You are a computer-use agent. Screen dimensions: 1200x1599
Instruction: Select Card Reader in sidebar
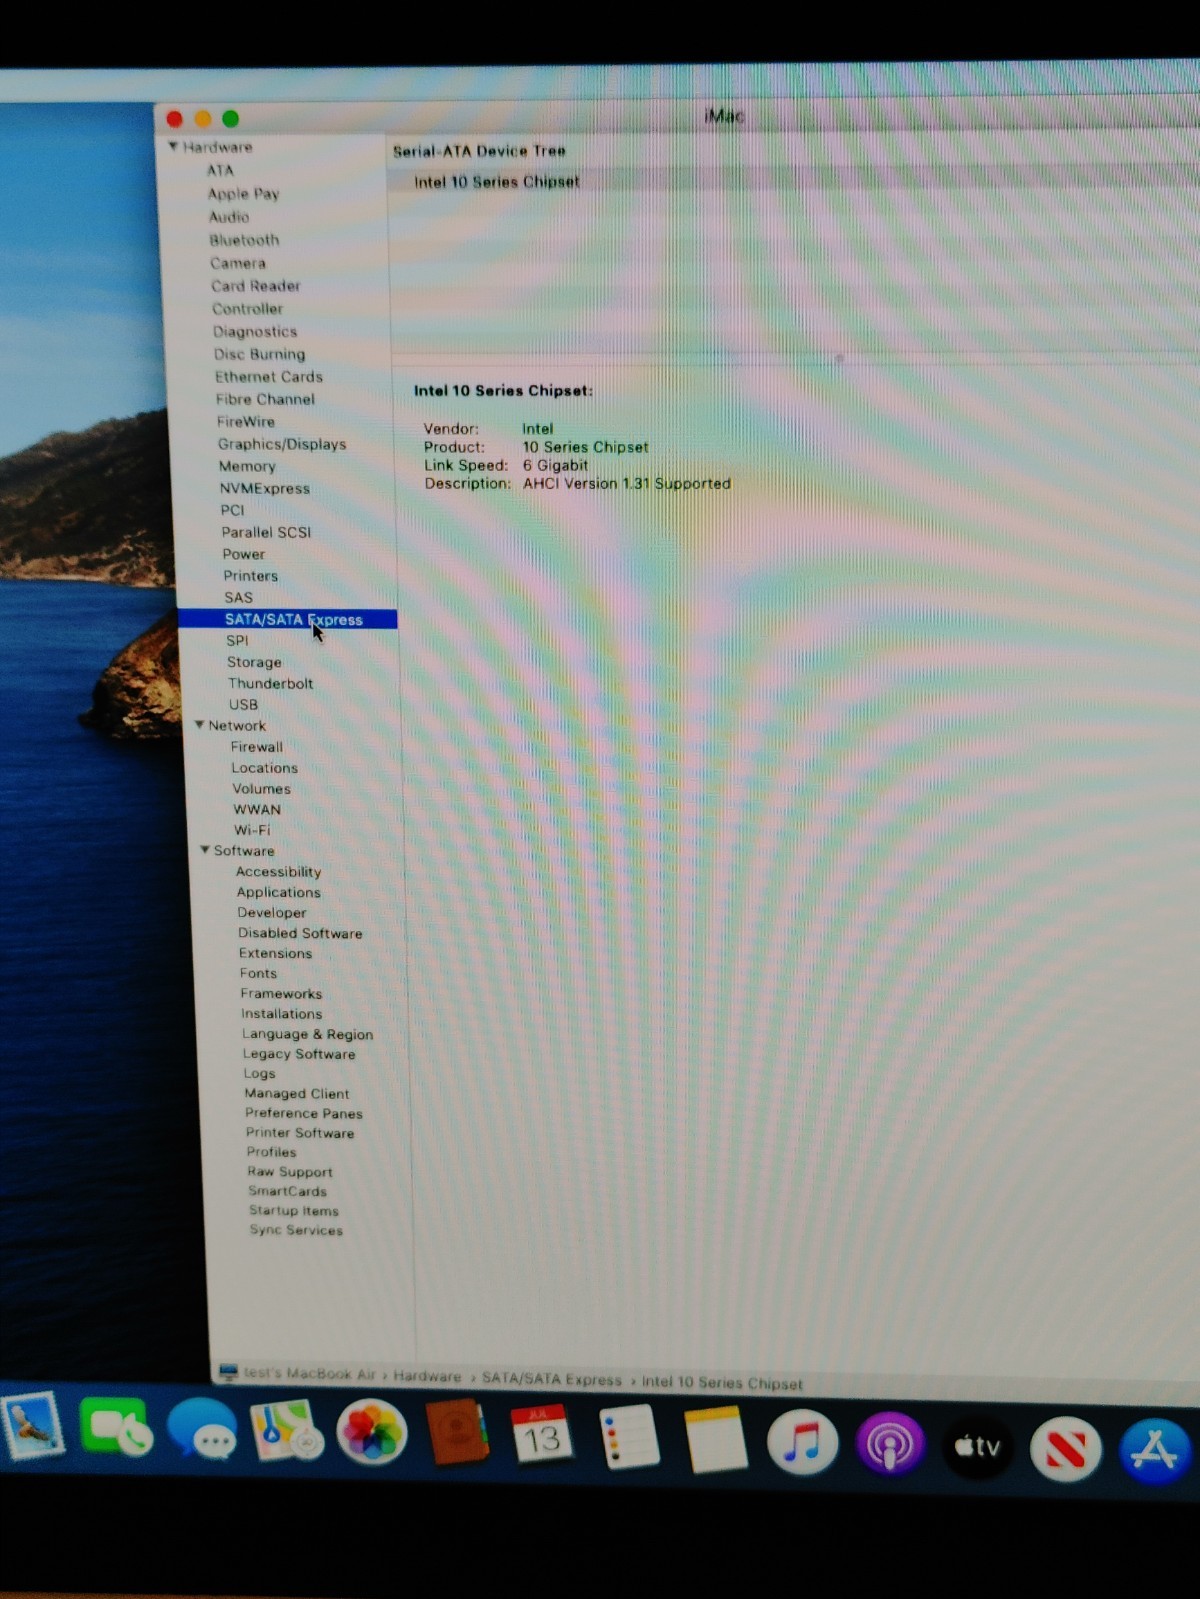pyautogui.click(x=255, y=285)
